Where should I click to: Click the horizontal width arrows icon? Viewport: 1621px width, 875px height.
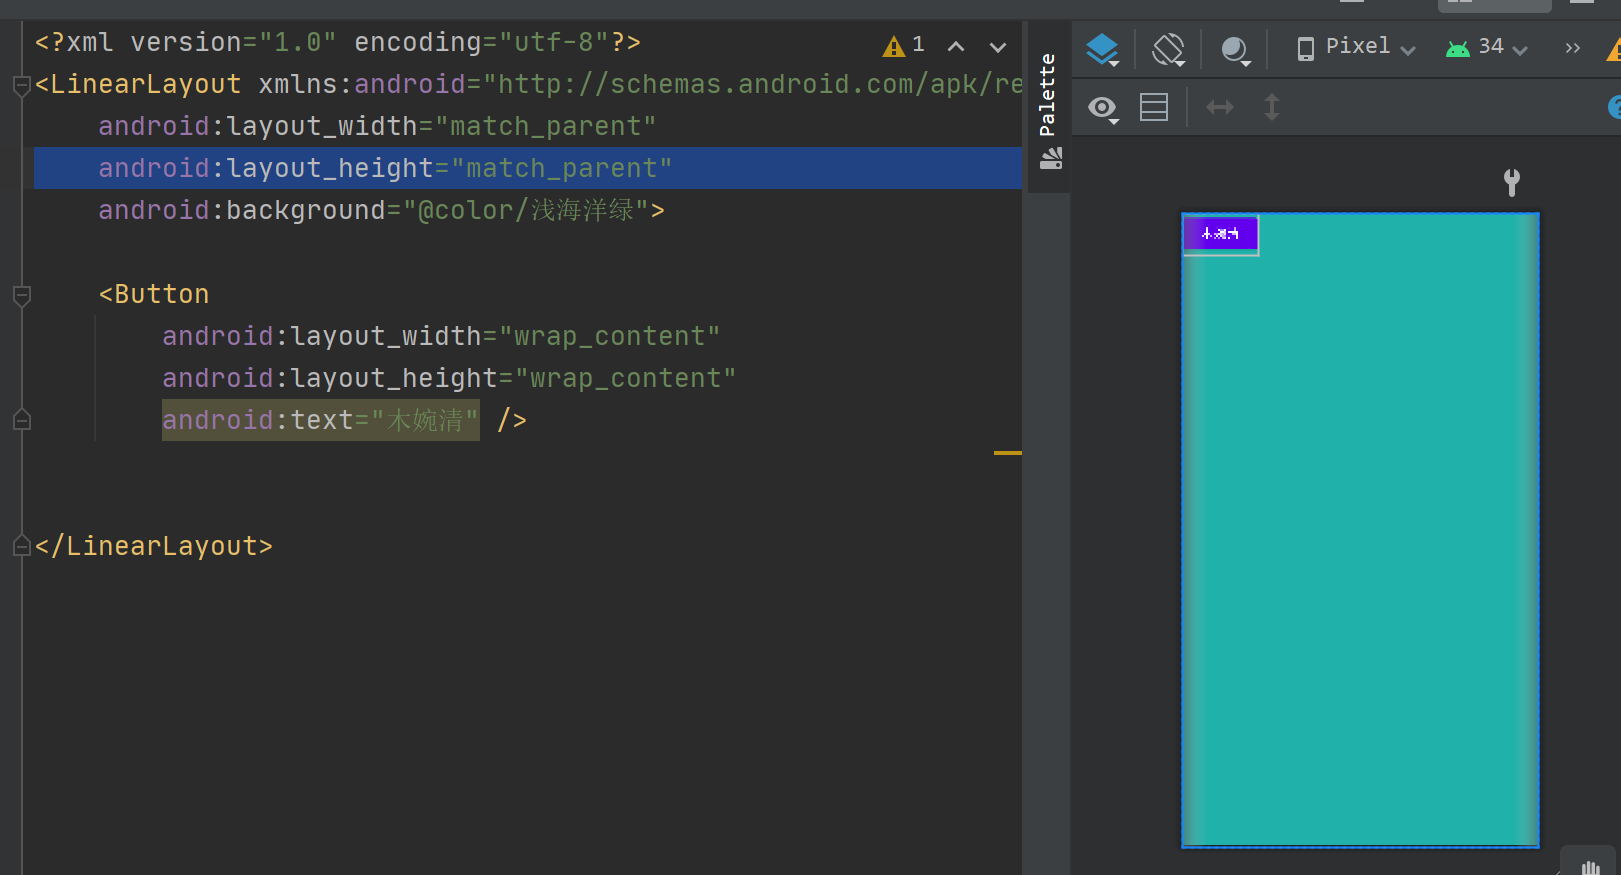[1220, 107]
